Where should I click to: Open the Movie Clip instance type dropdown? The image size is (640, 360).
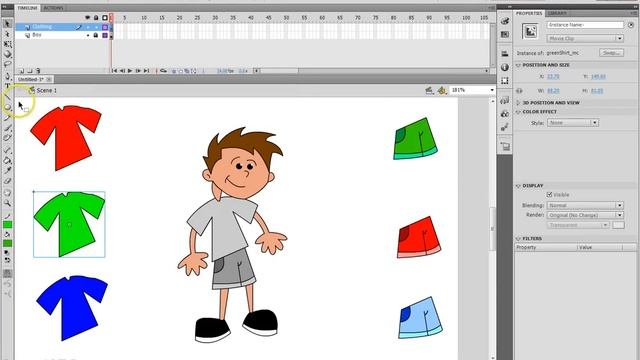585,38
